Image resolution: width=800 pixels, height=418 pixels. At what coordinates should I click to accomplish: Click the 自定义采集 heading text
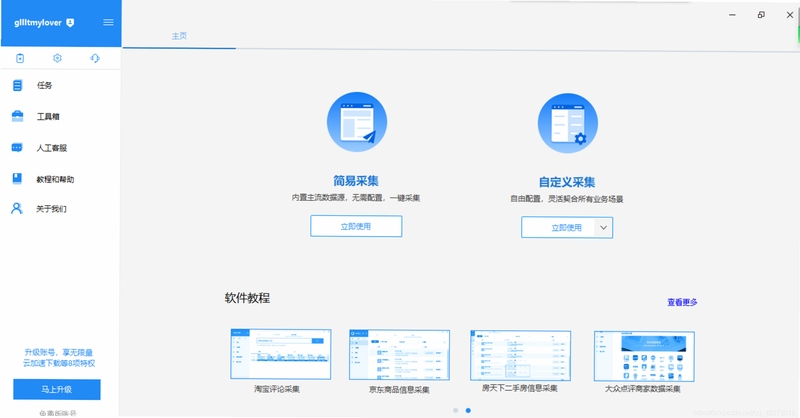(x=567, y=182)
